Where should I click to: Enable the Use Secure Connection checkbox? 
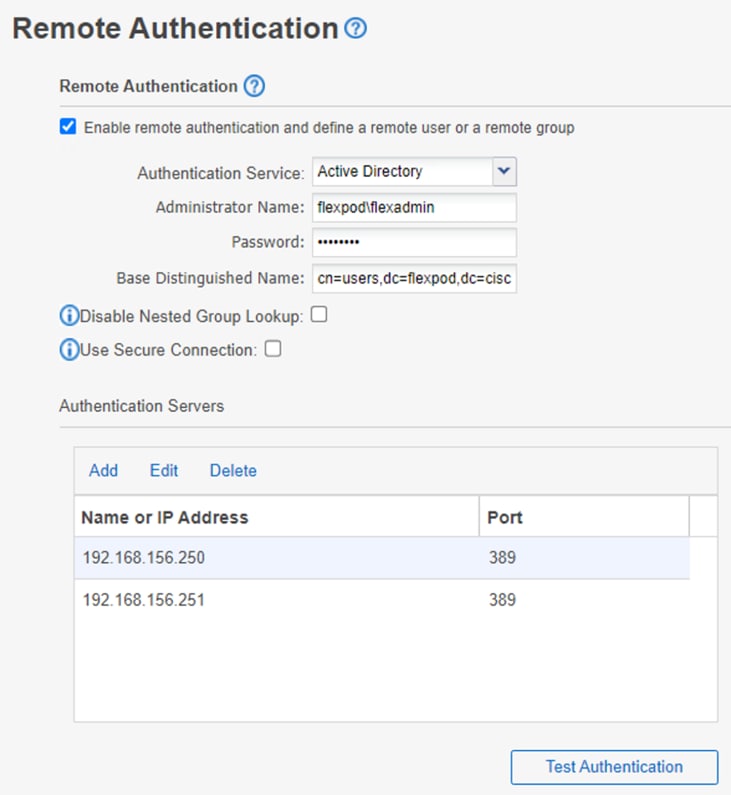272,349
